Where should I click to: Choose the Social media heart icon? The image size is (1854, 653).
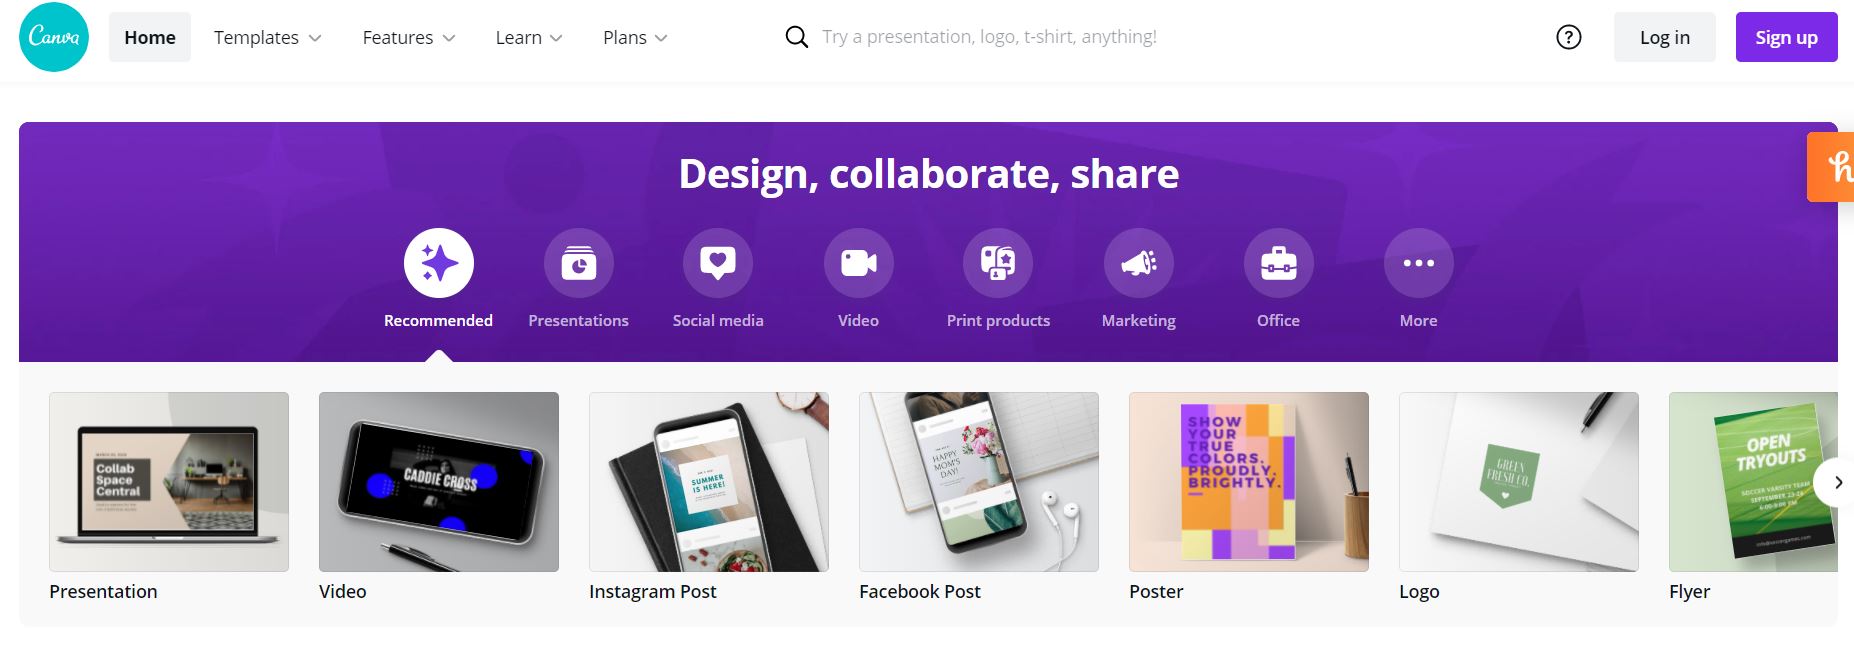click(718, 263)
